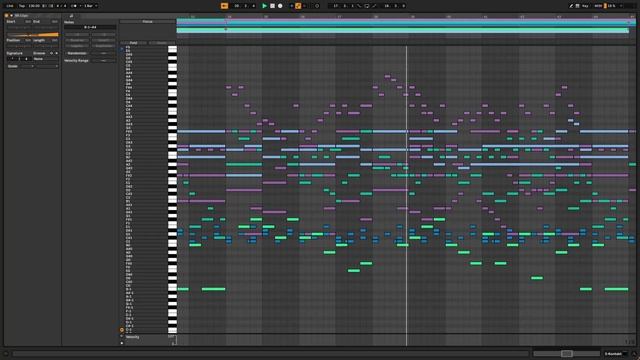Enter Key map mode
Image resolution: width=640 pixels, height=360 pixels.
pos(585,6)
